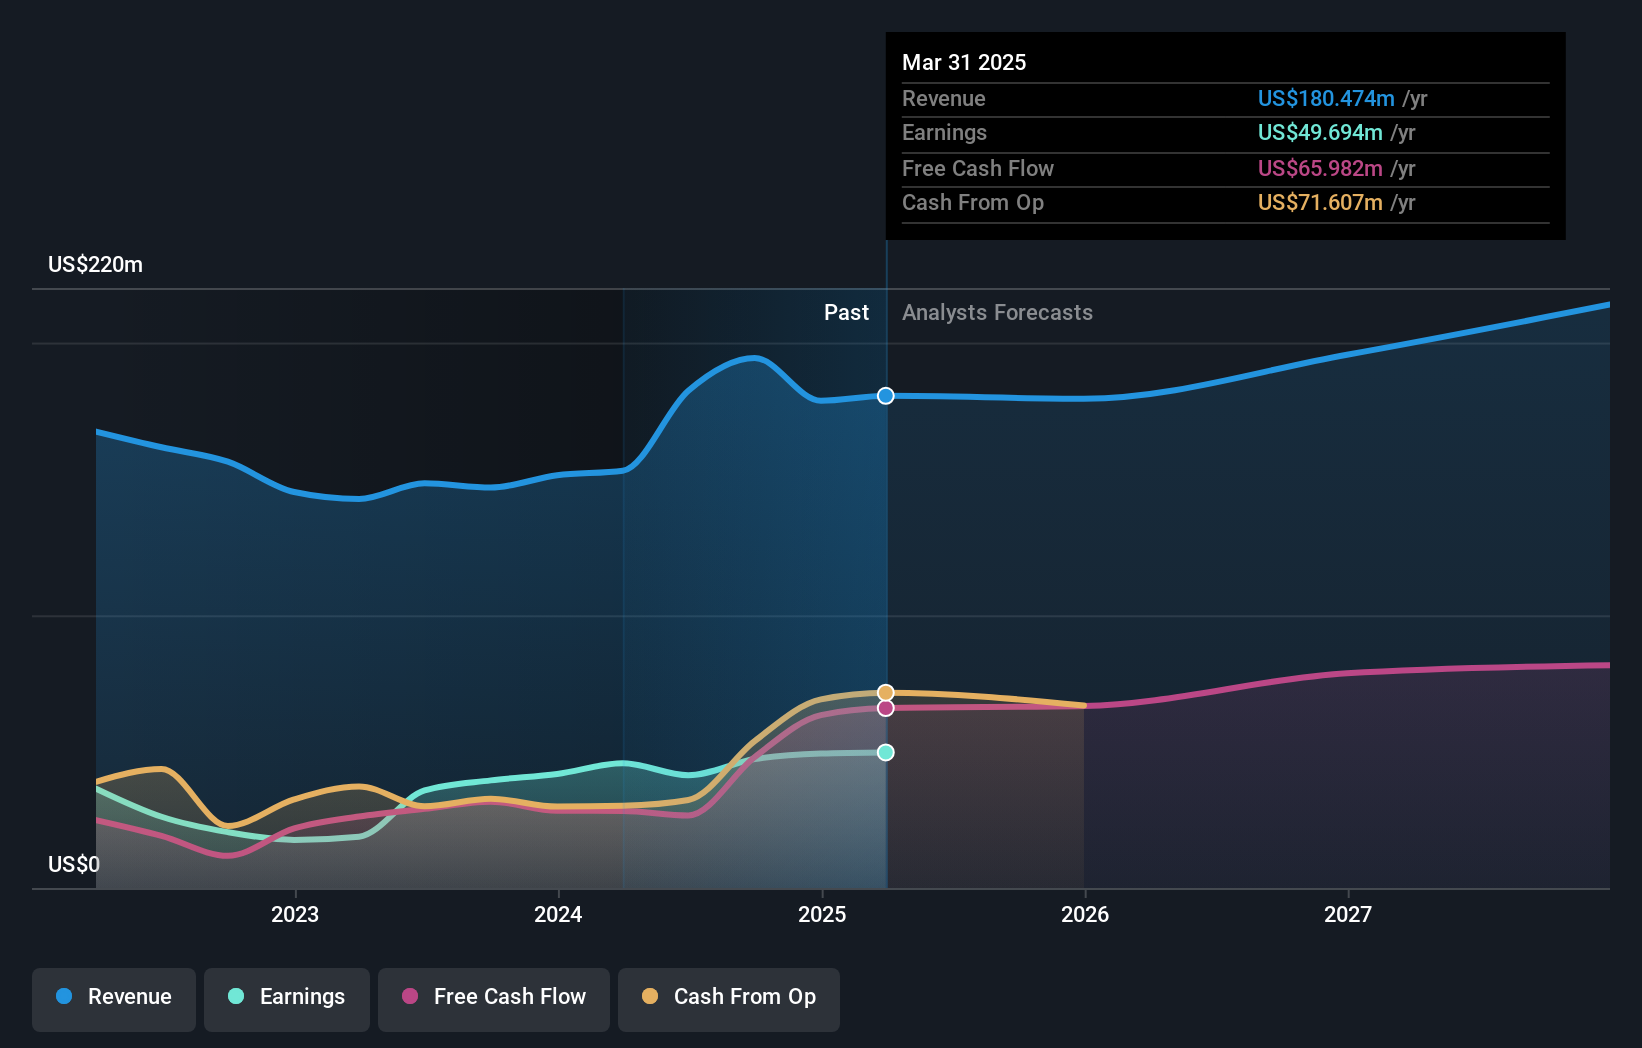The width and height of the screenshot is (1642, 1048).
Task: Click the Earnings data point marker
Action: point(886,753)
